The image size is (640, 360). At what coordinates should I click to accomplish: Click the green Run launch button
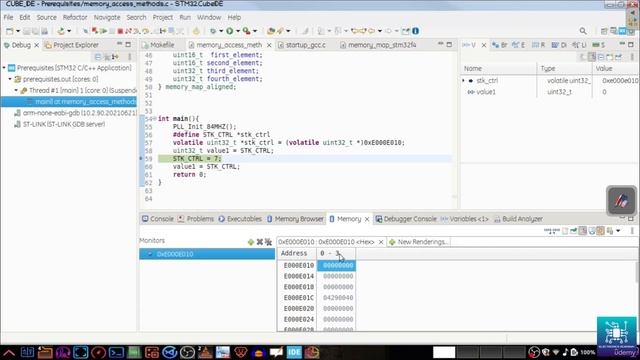pyautogui.click(x=230, y=31)
